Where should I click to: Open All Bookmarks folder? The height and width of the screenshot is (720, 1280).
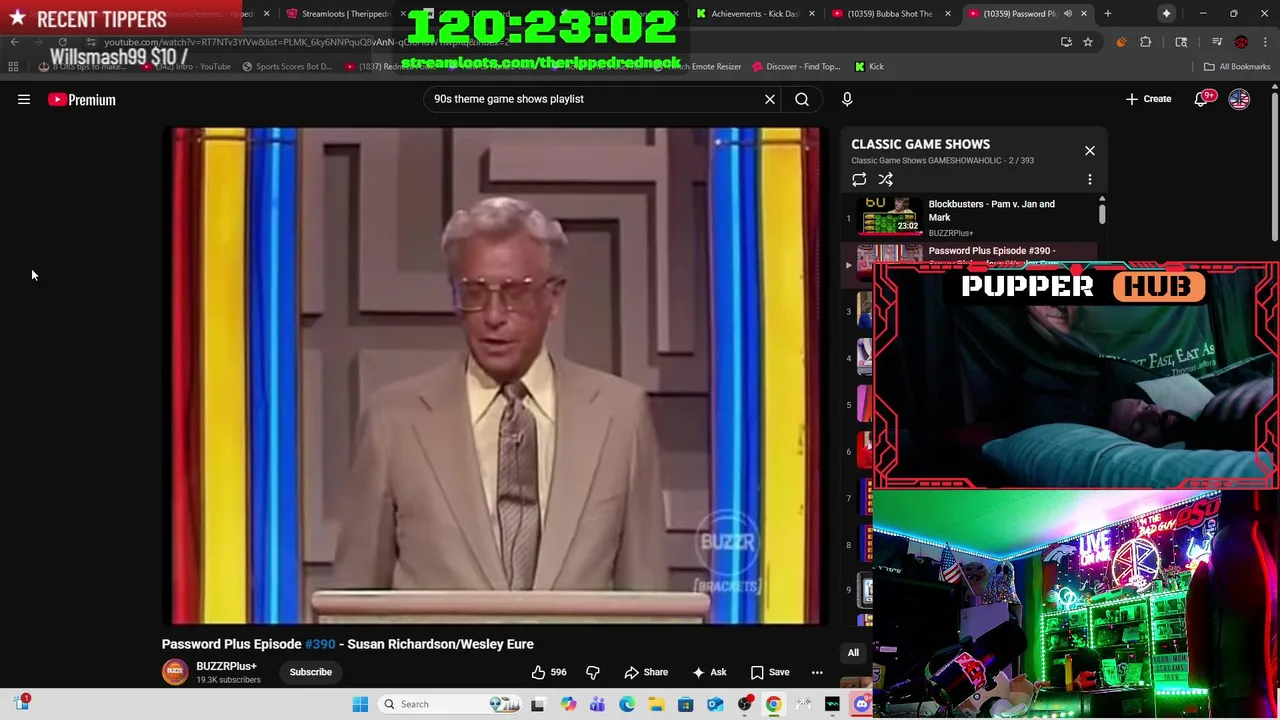click(x=1237, y=67)
